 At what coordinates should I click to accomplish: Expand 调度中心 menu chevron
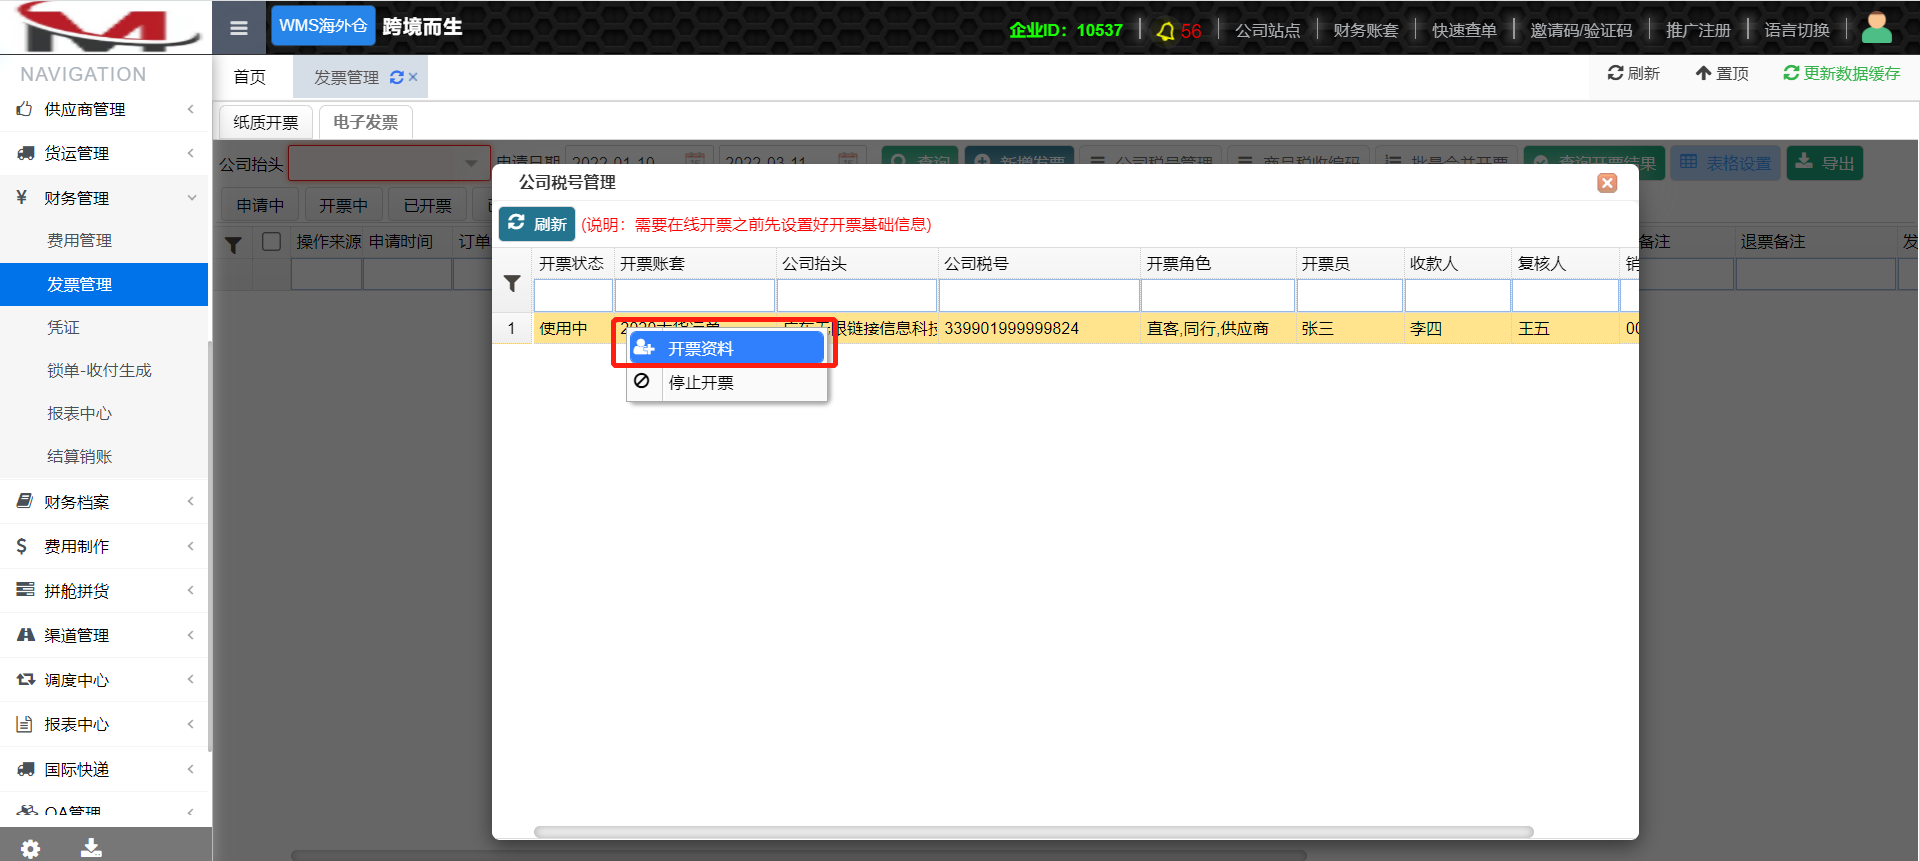[x=191, y=680]
